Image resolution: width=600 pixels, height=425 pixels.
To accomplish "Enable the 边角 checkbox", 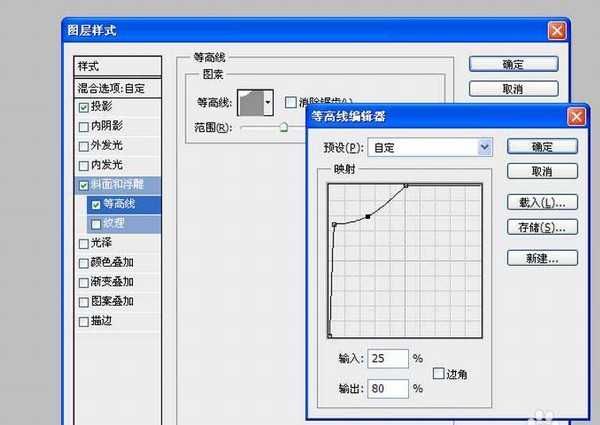I will (439, 373).
